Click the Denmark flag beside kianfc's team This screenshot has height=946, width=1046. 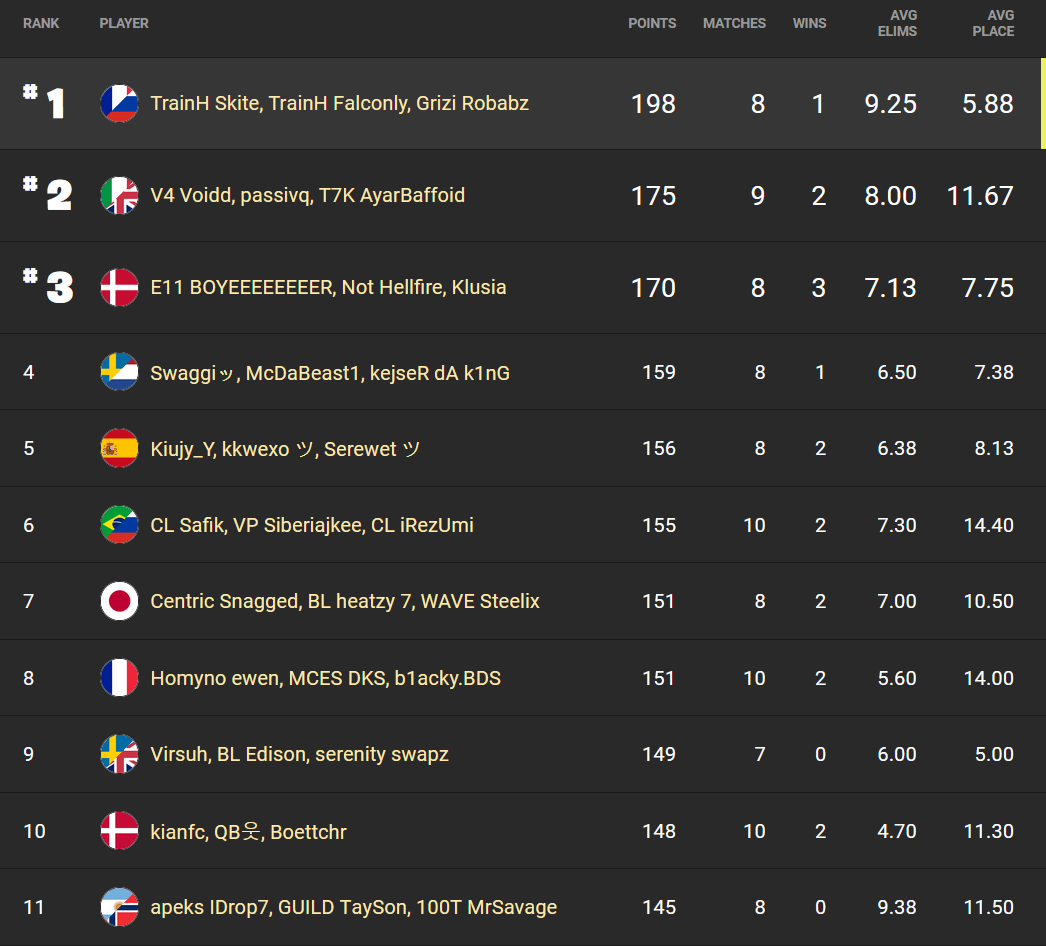[119, 831]
